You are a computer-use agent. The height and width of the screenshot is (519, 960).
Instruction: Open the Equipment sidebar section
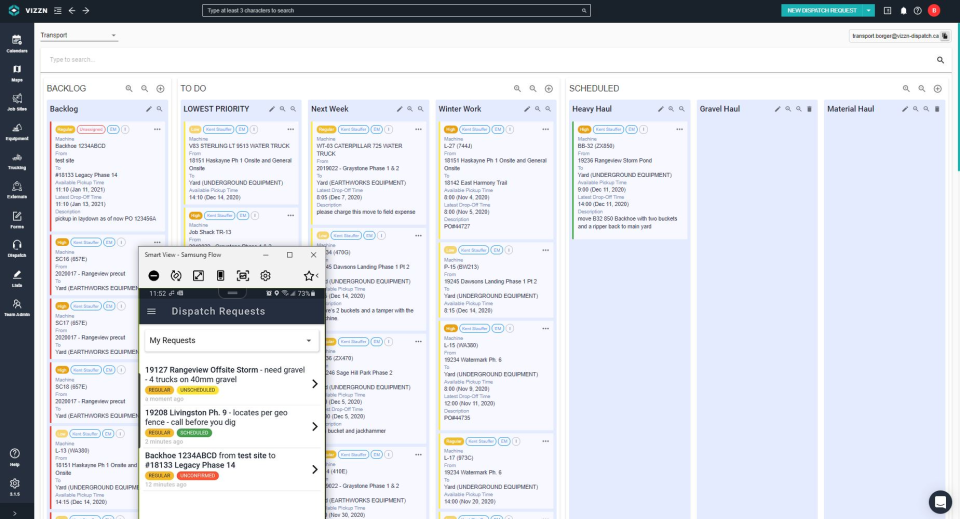pos(17,132)
